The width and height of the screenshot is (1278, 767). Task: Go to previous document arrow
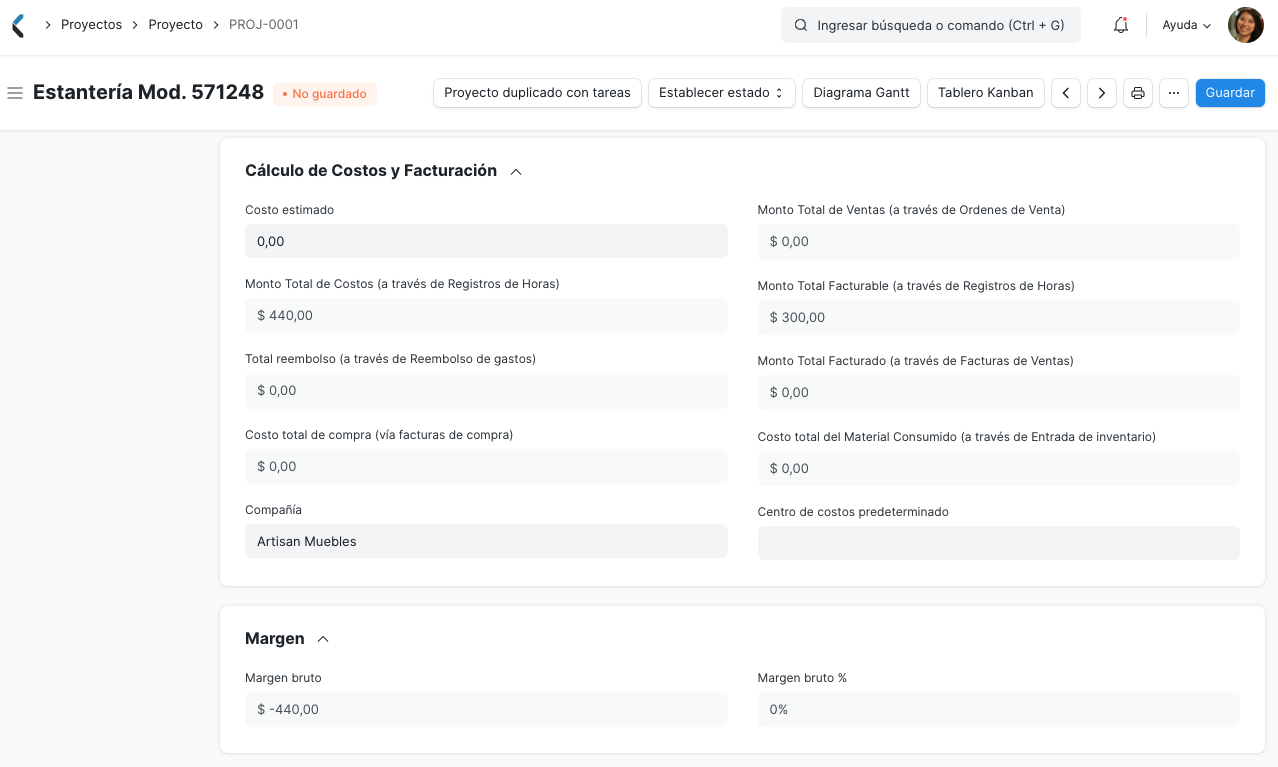[1066, 93]
